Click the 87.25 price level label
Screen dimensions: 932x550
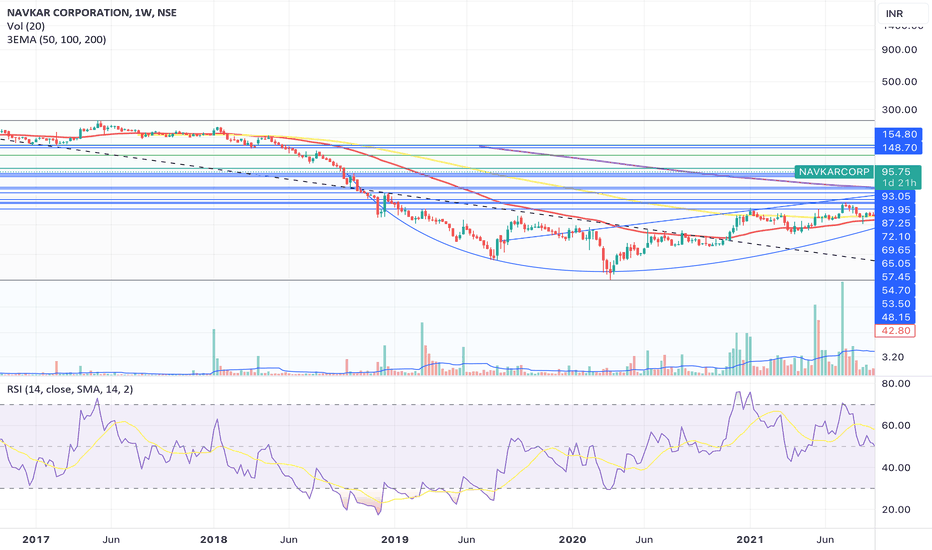896,223
